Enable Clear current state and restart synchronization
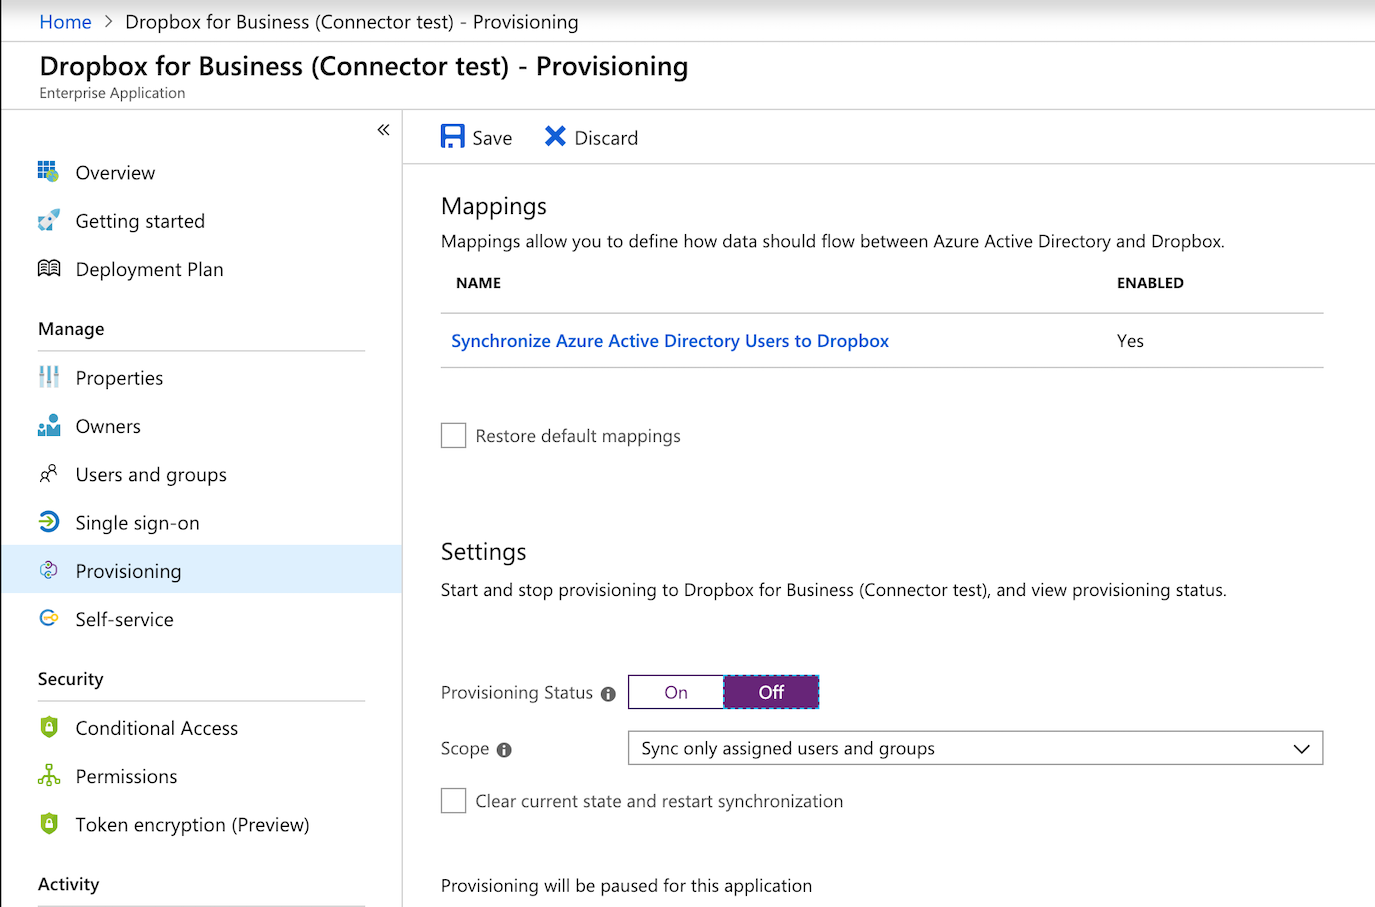Image resolution: width=1375 pixels, height=907 pixels. pyautogui.click(x=453, y=801)
